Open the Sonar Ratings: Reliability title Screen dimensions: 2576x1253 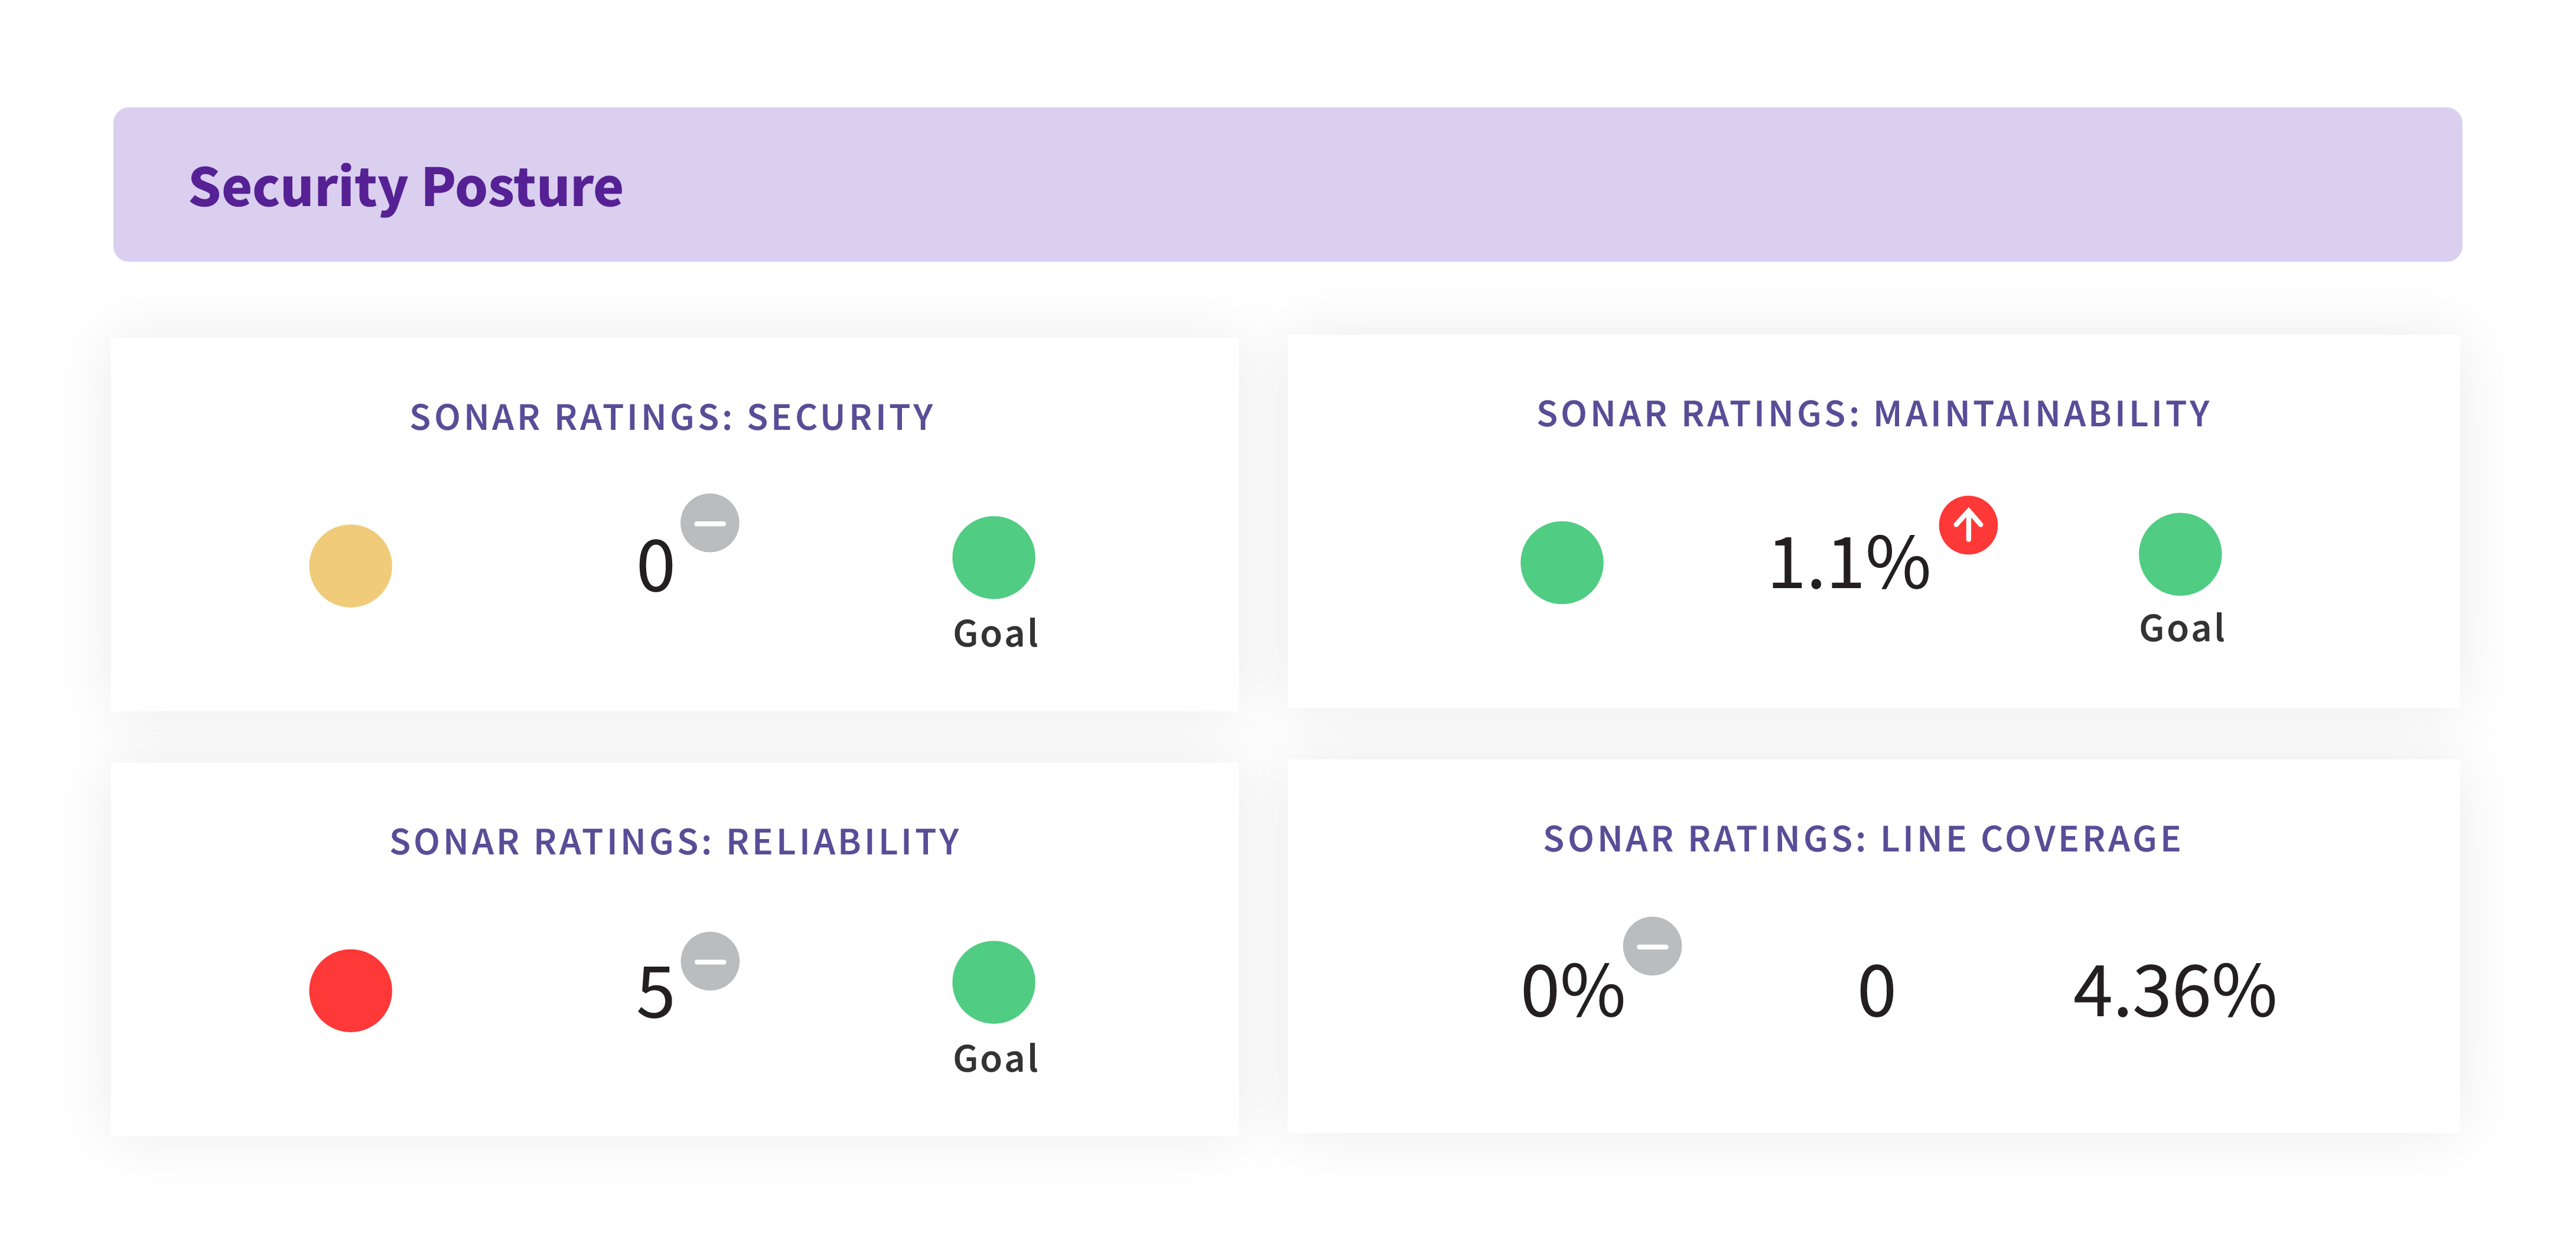point(675,842)
